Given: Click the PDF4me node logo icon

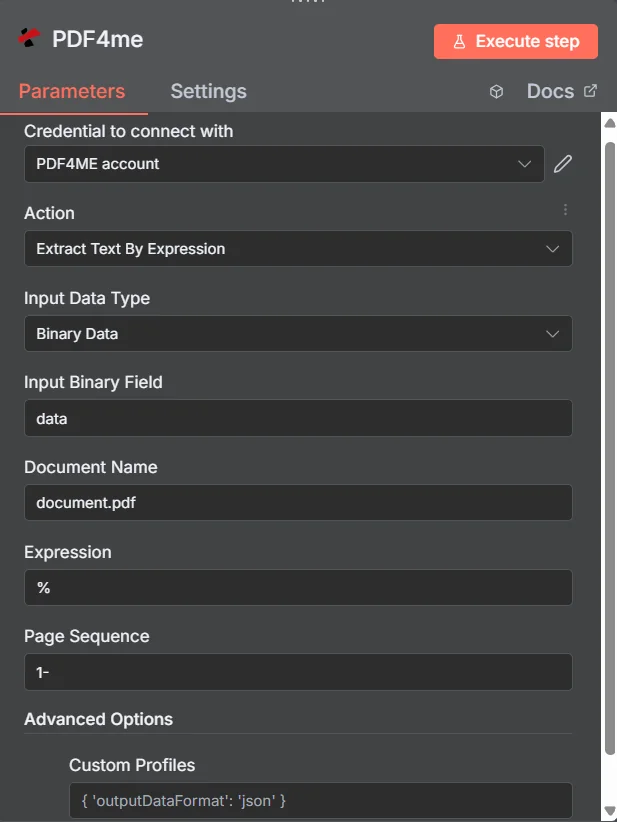Looking at the screenshot, I should point(29,38).
